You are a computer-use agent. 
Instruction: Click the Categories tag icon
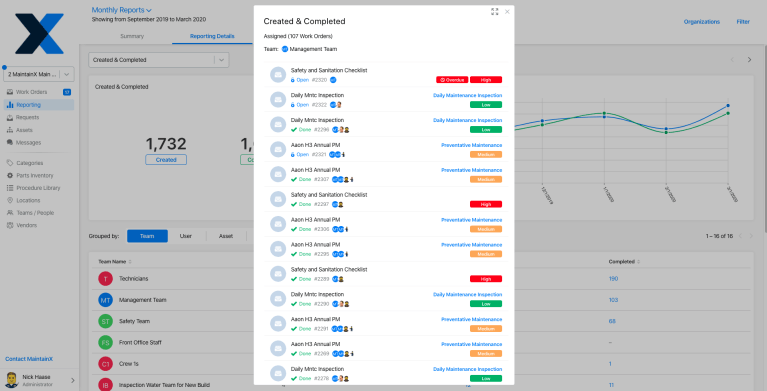[x=10, y=163]
